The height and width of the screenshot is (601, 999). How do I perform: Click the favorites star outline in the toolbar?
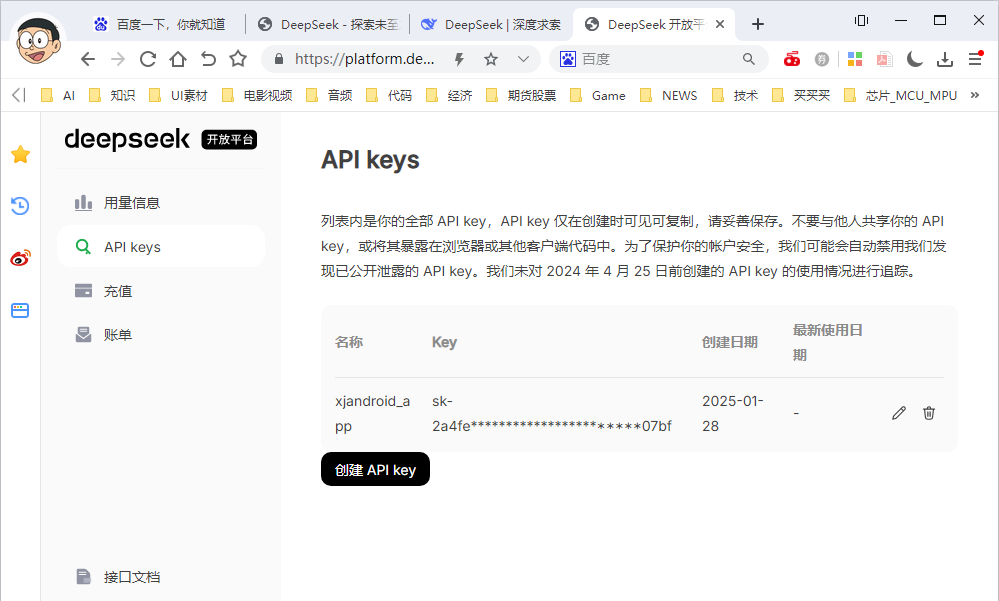point(238,59)
